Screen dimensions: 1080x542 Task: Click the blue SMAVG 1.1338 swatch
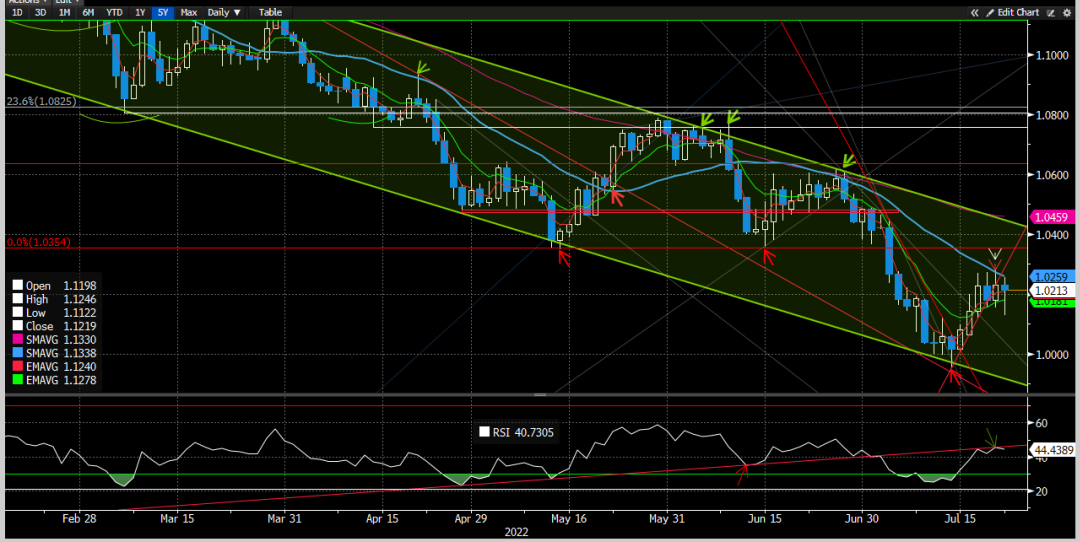(17, 353)
